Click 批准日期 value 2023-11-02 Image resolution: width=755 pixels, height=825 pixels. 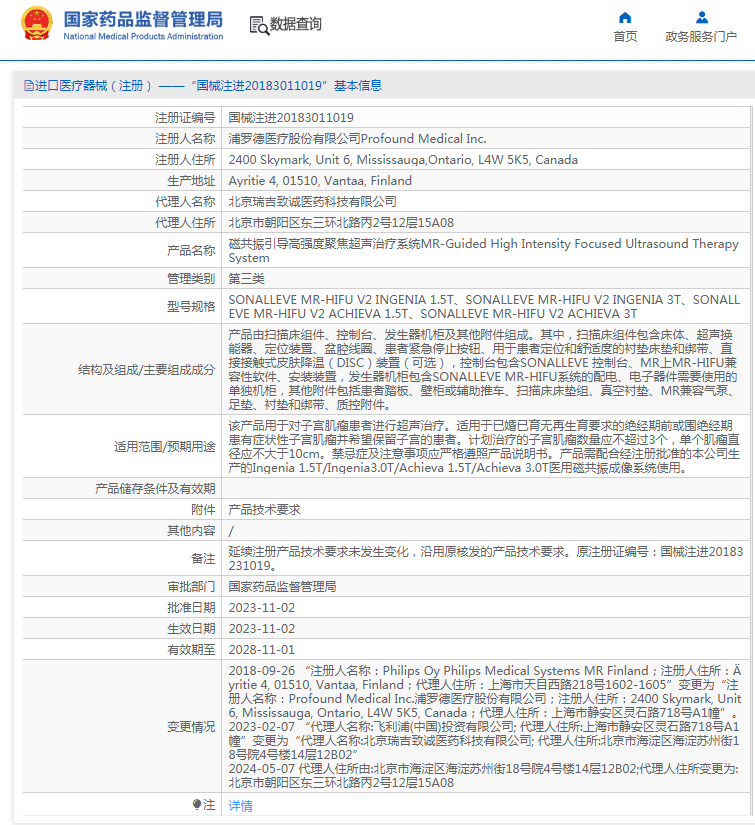coord(261,607)
